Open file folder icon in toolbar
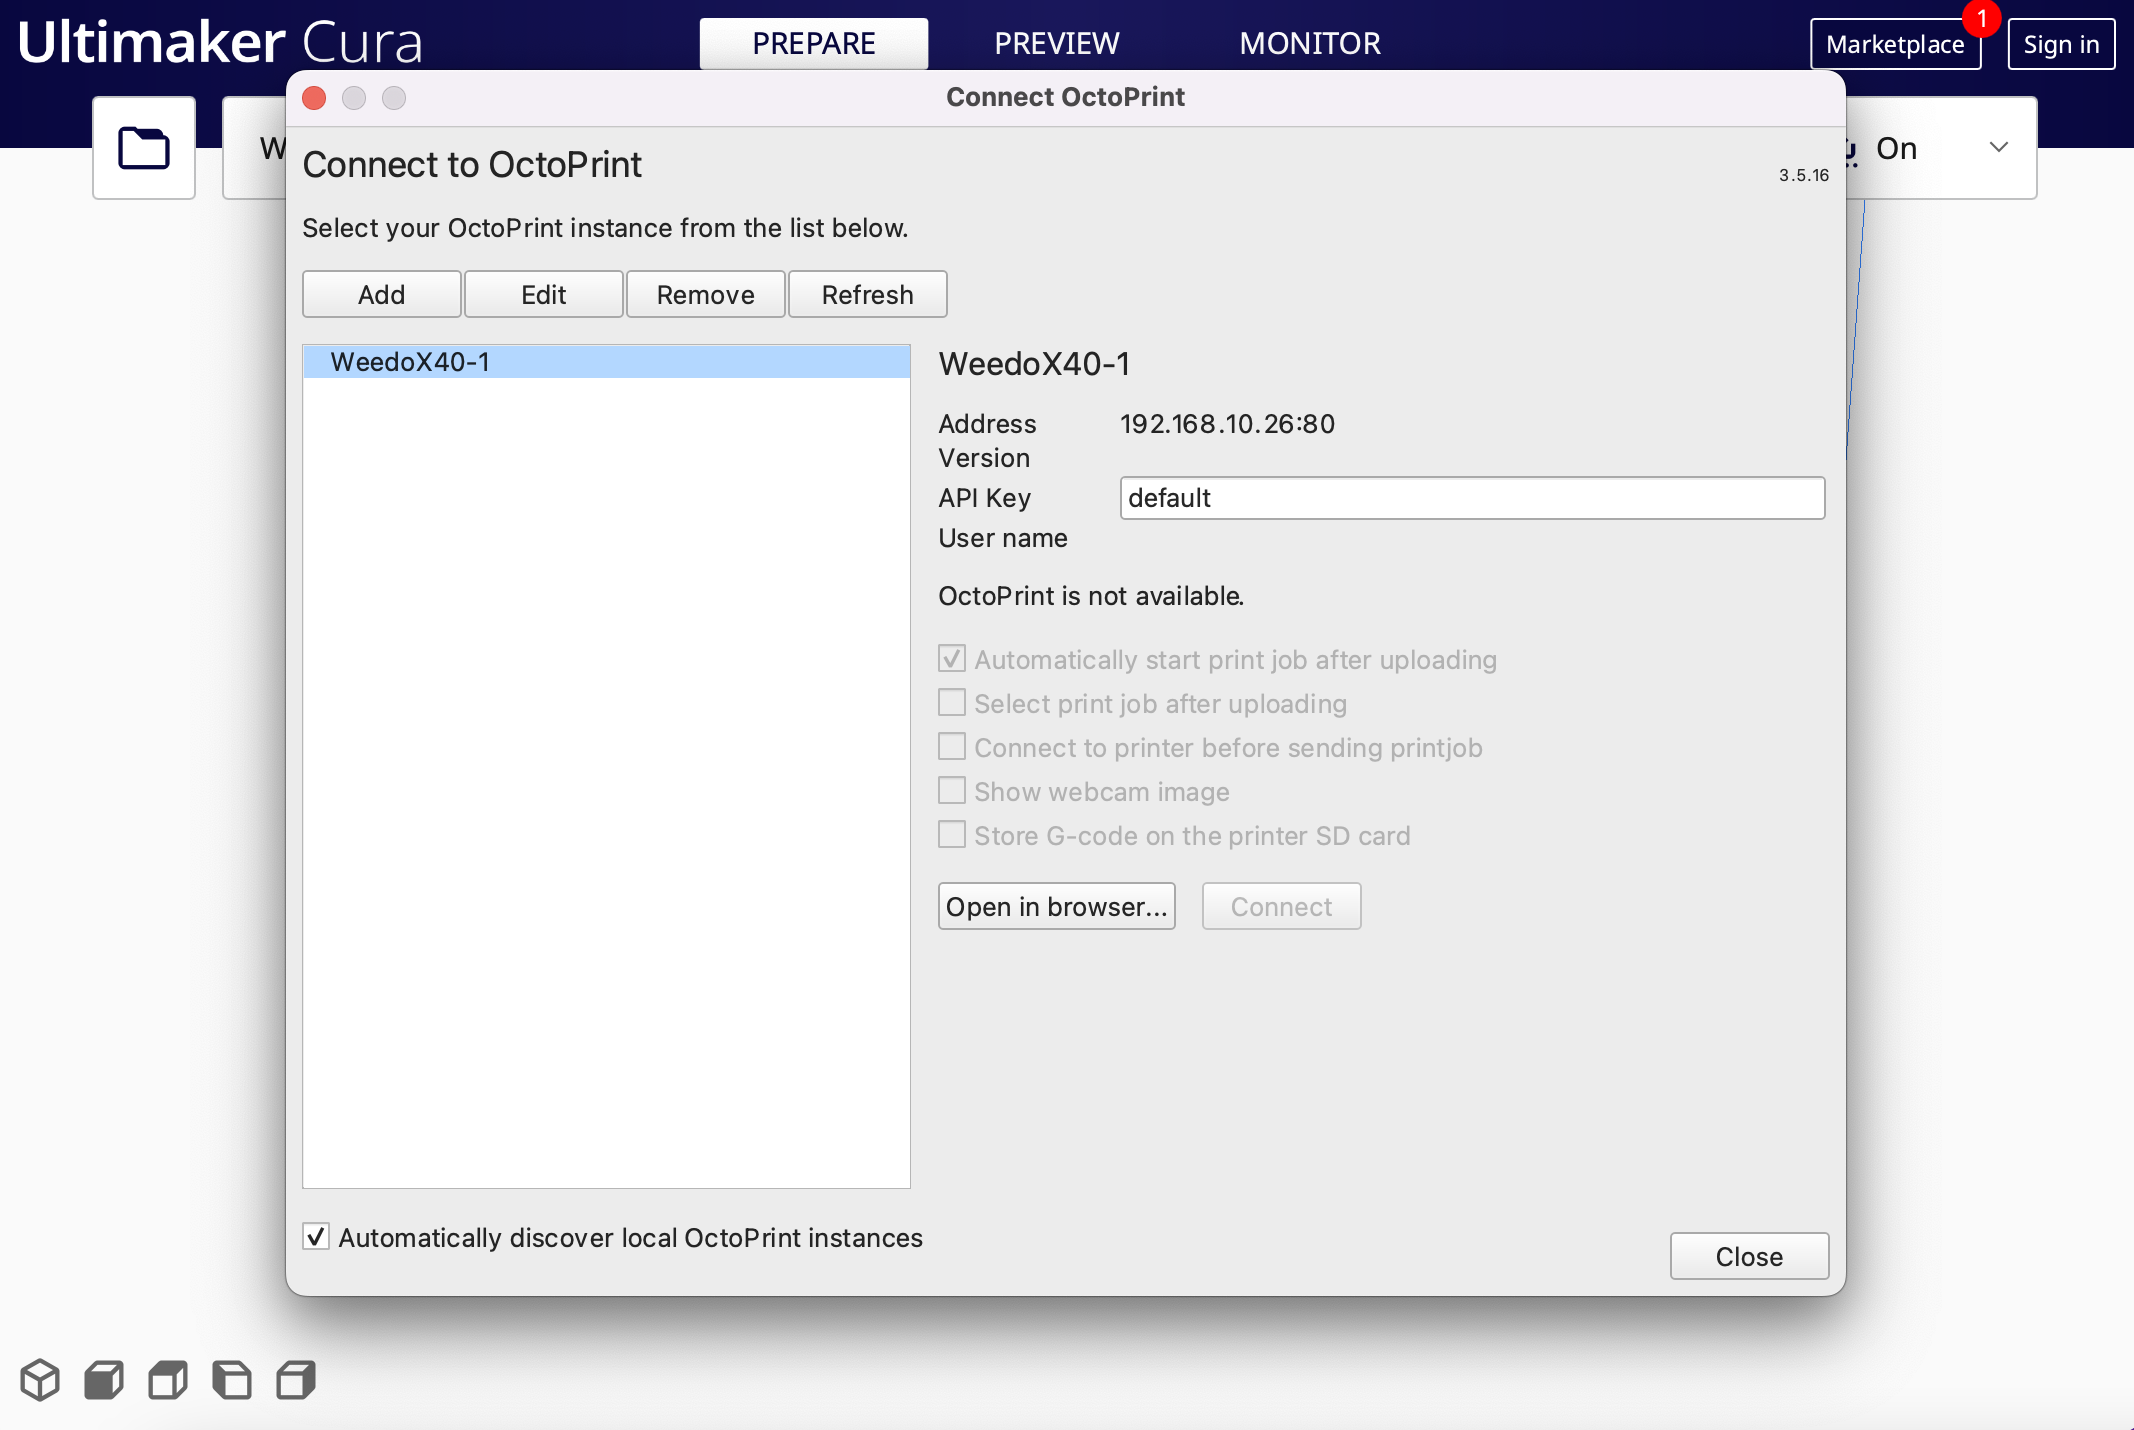2134x1430 pixels. (143, 148)
